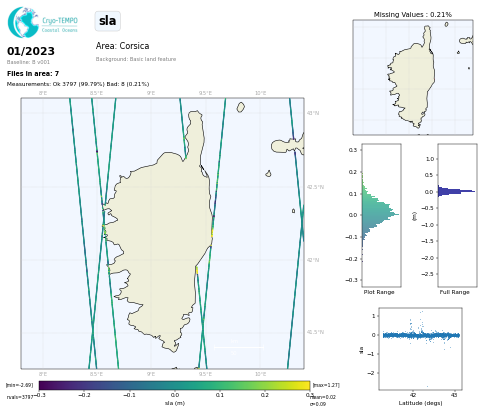
Task: Click the small island north of Cap Corse
Action: [241, 107]
